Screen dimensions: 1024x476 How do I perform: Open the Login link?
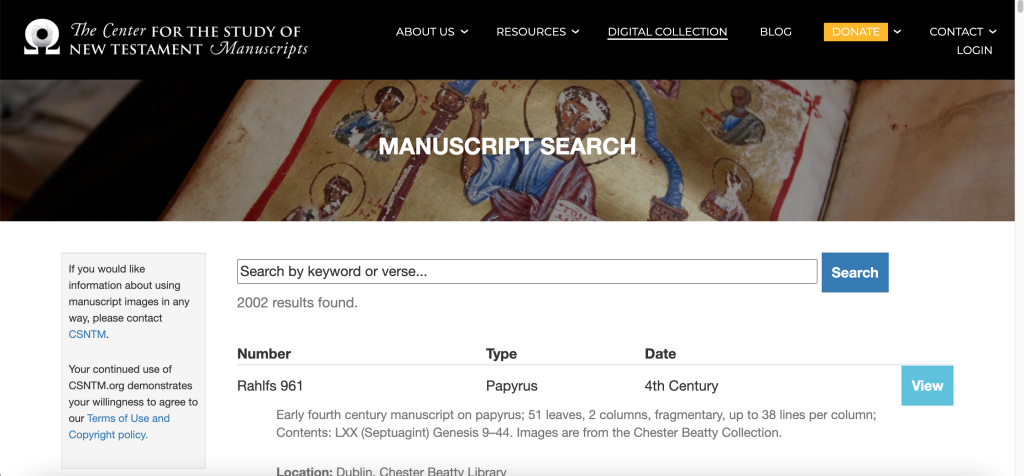pyautogui.click(x=974, y=50)
